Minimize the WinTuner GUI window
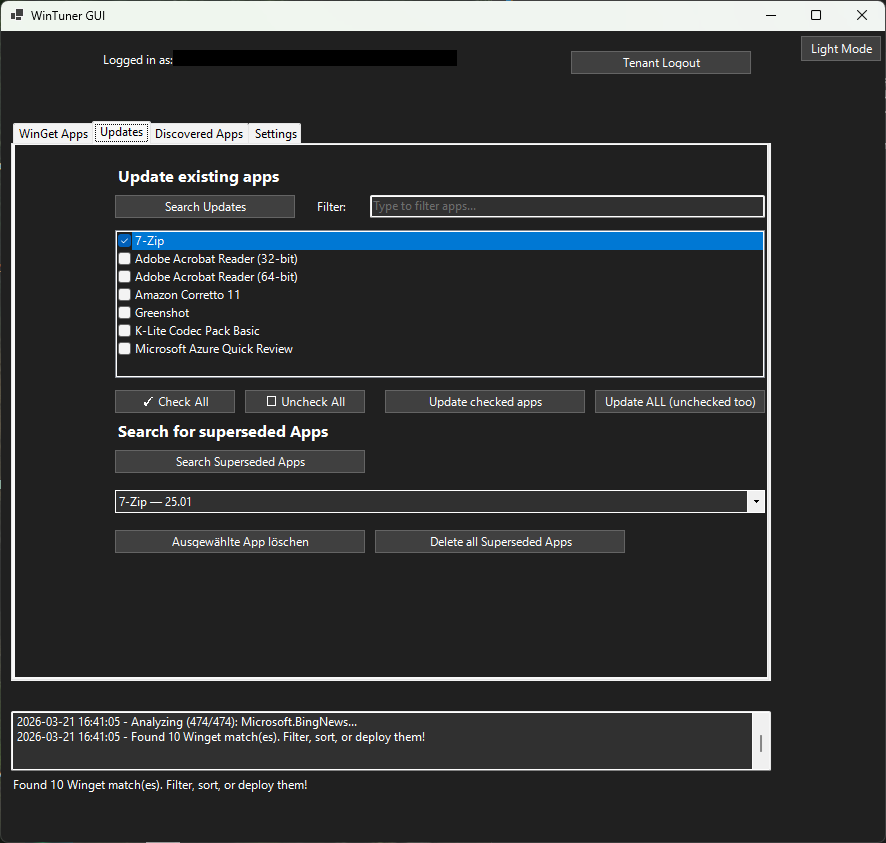Screen dimensions: 886x843 pos(771,15)
